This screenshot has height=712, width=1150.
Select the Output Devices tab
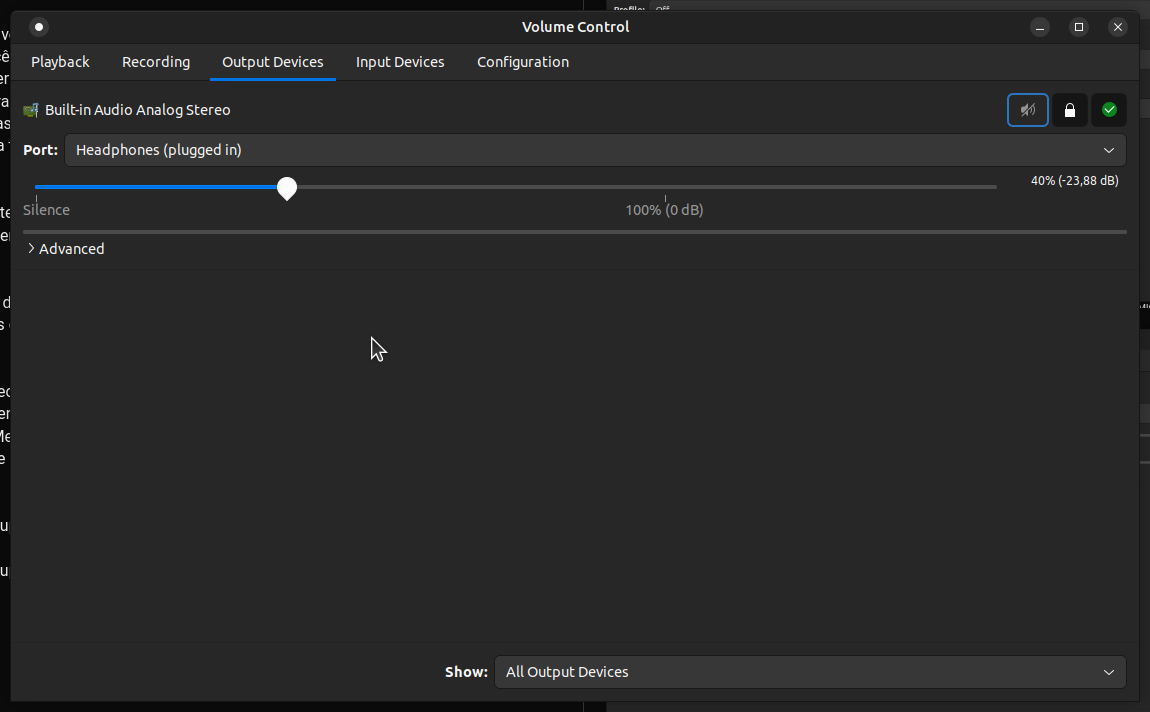(273, 62)
